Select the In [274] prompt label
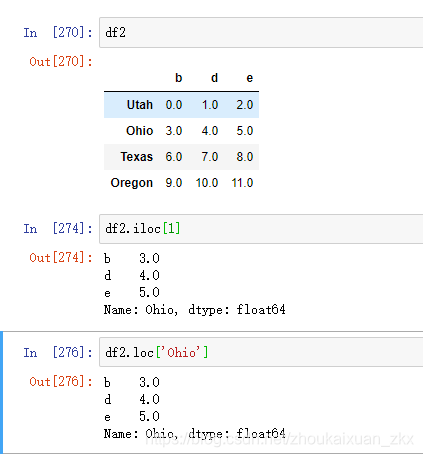This screenshot has width=423, height=457. coord(58,229)
